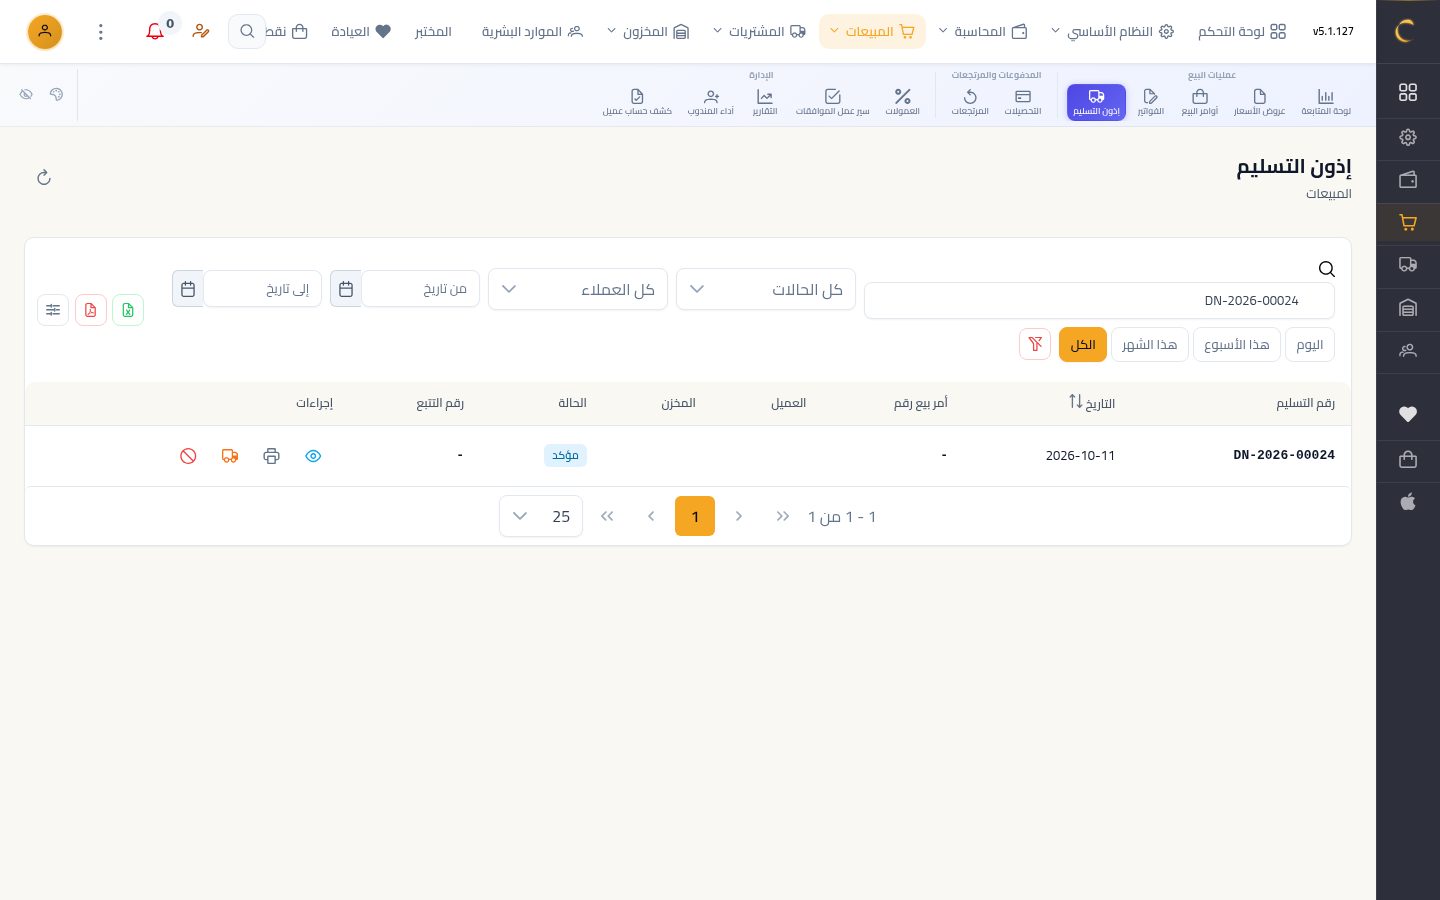Open reports (التقارير) chart icon

click(x=765, y=101)
